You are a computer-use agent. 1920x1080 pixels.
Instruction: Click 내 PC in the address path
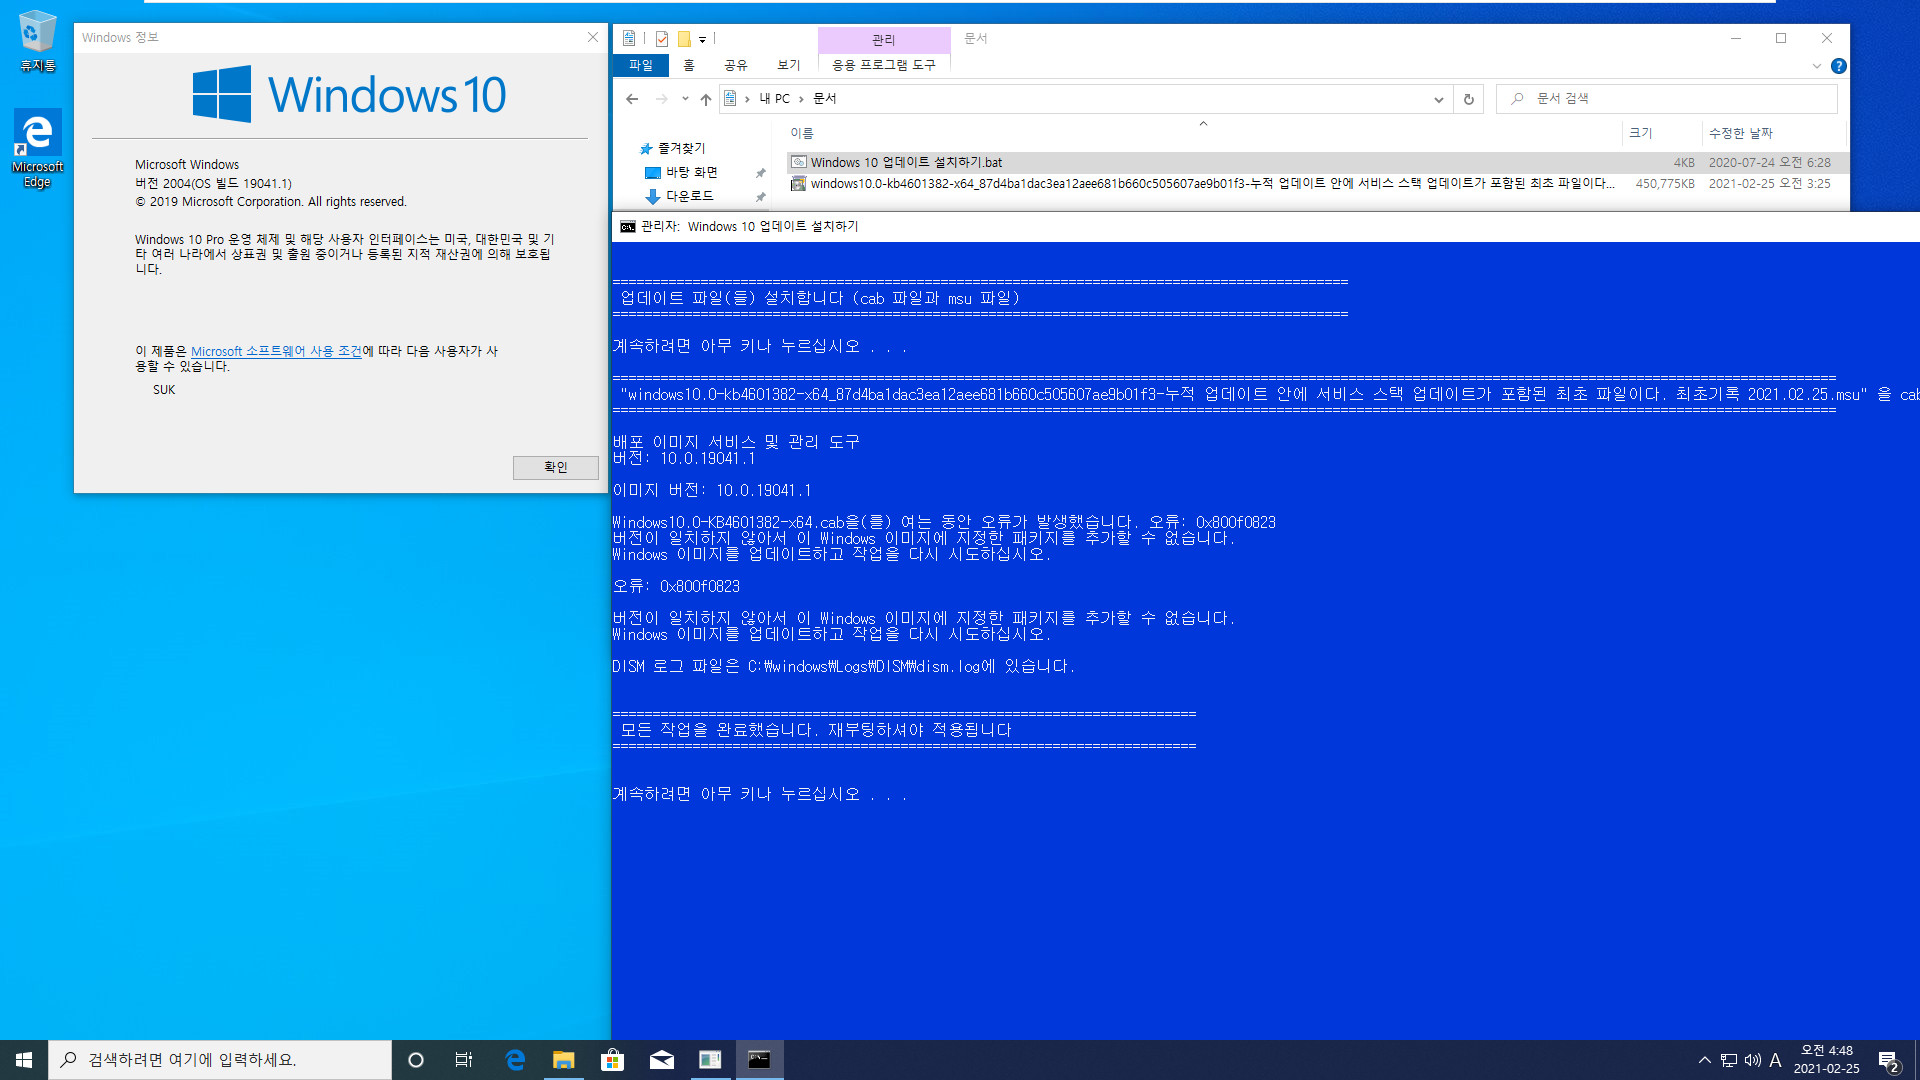(774, 99)
